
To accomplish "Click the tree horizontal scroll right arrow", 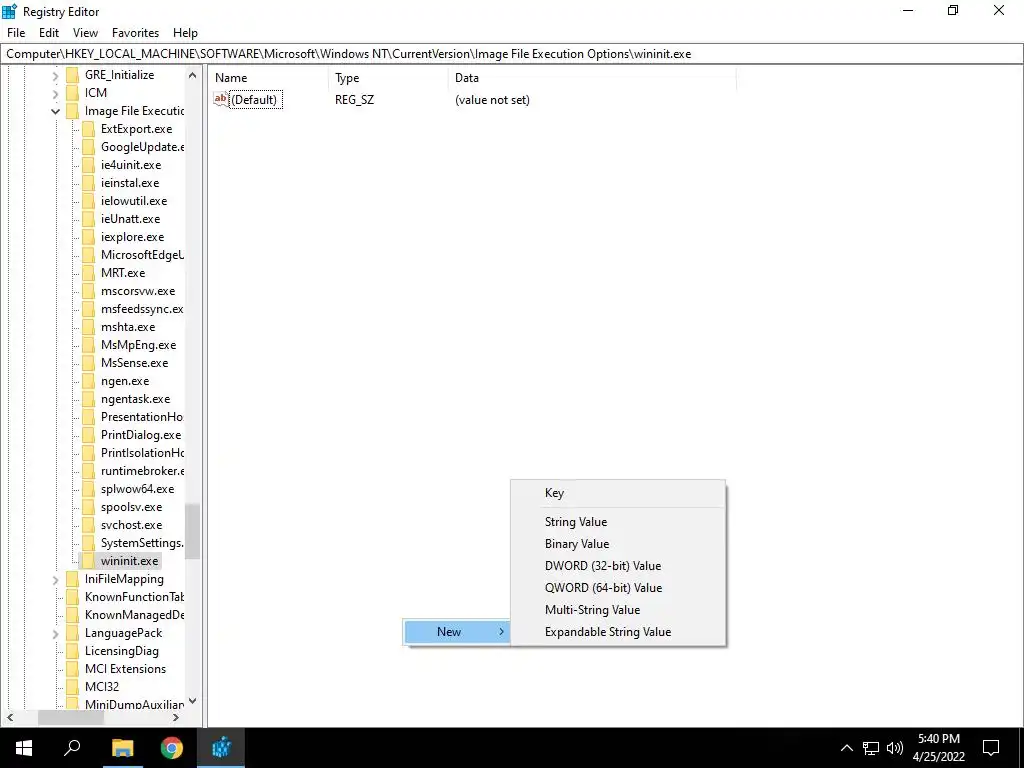I will click(x=176, y=717).
